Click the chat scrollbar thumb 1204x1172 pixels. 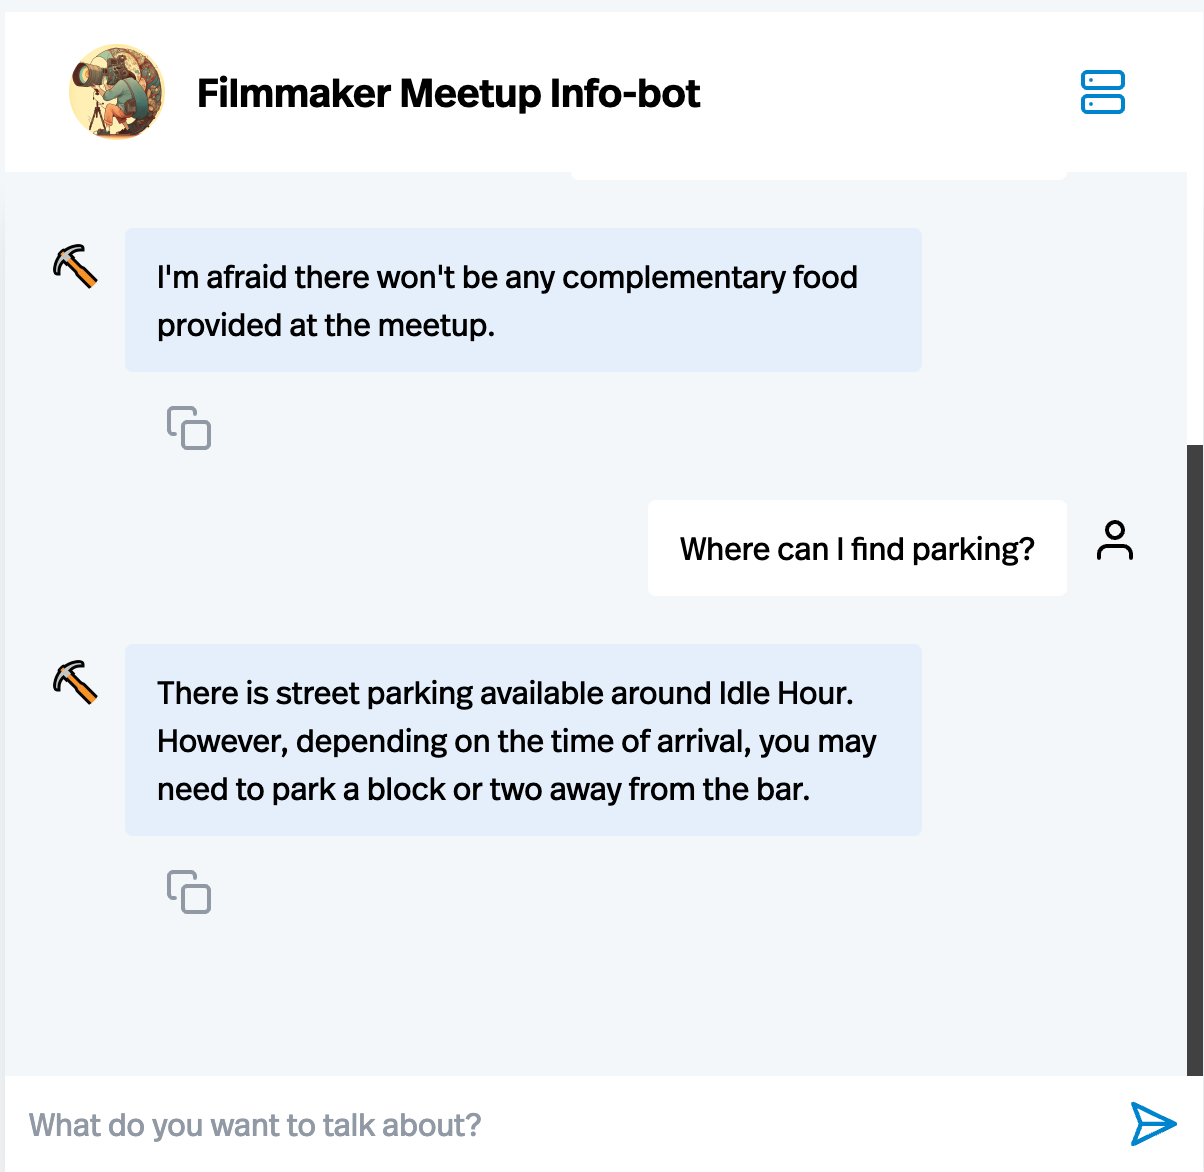[1194, 760]
